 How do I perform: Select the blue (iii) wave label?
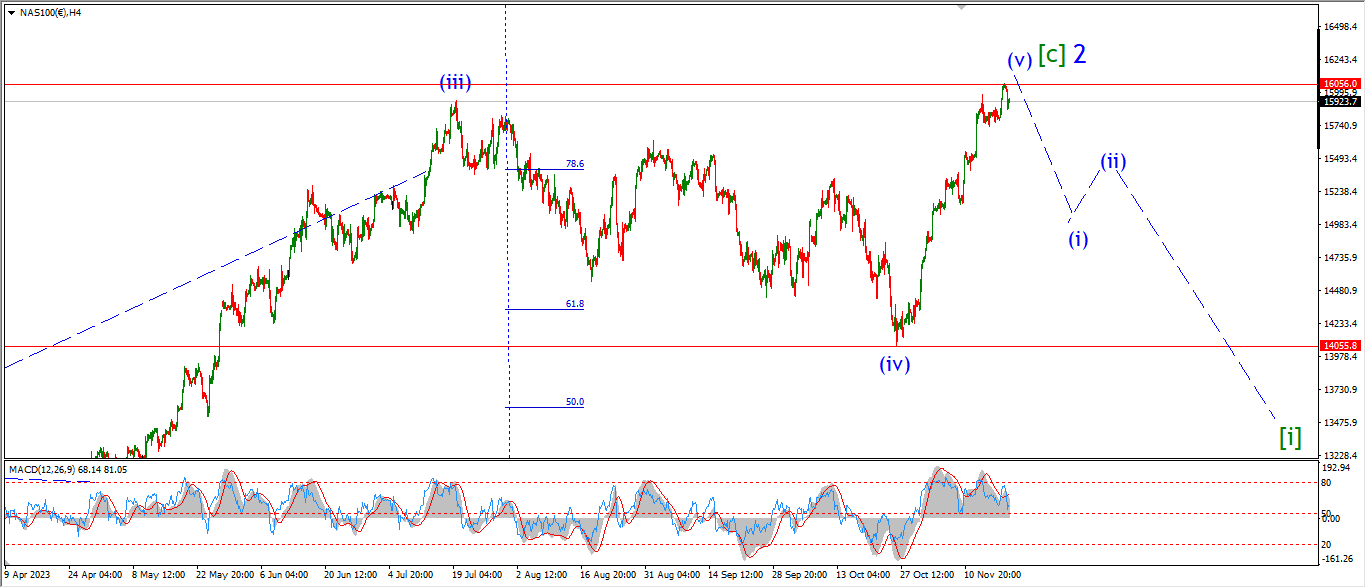(455, 83)
